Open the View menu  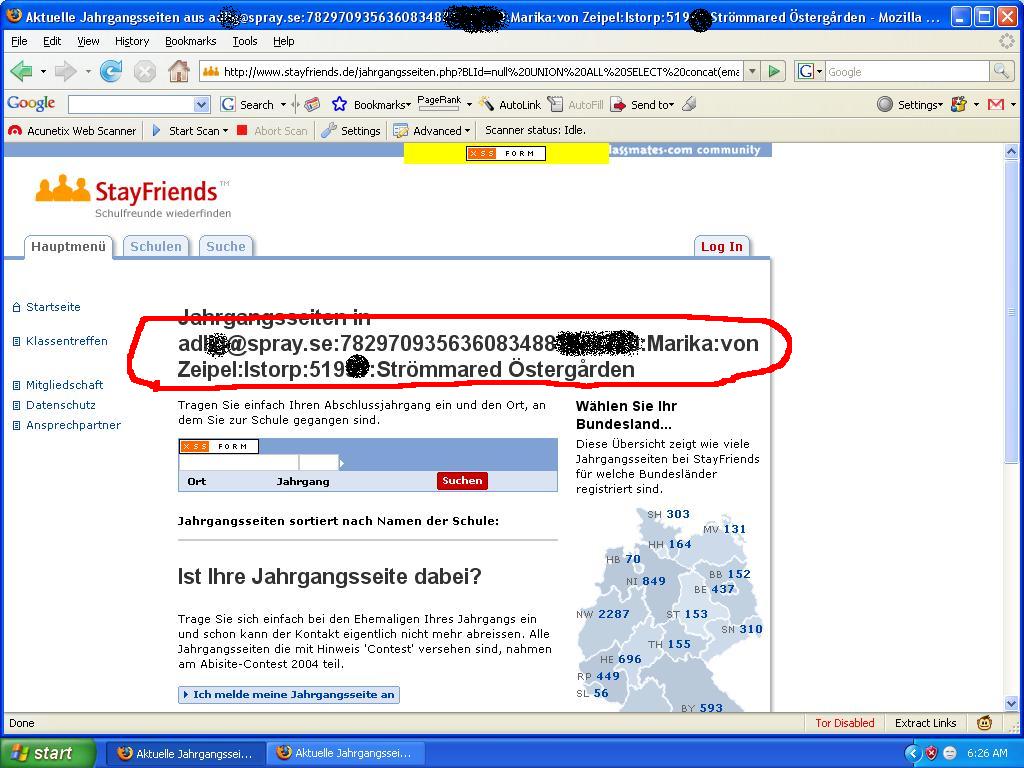click(88, 41)
